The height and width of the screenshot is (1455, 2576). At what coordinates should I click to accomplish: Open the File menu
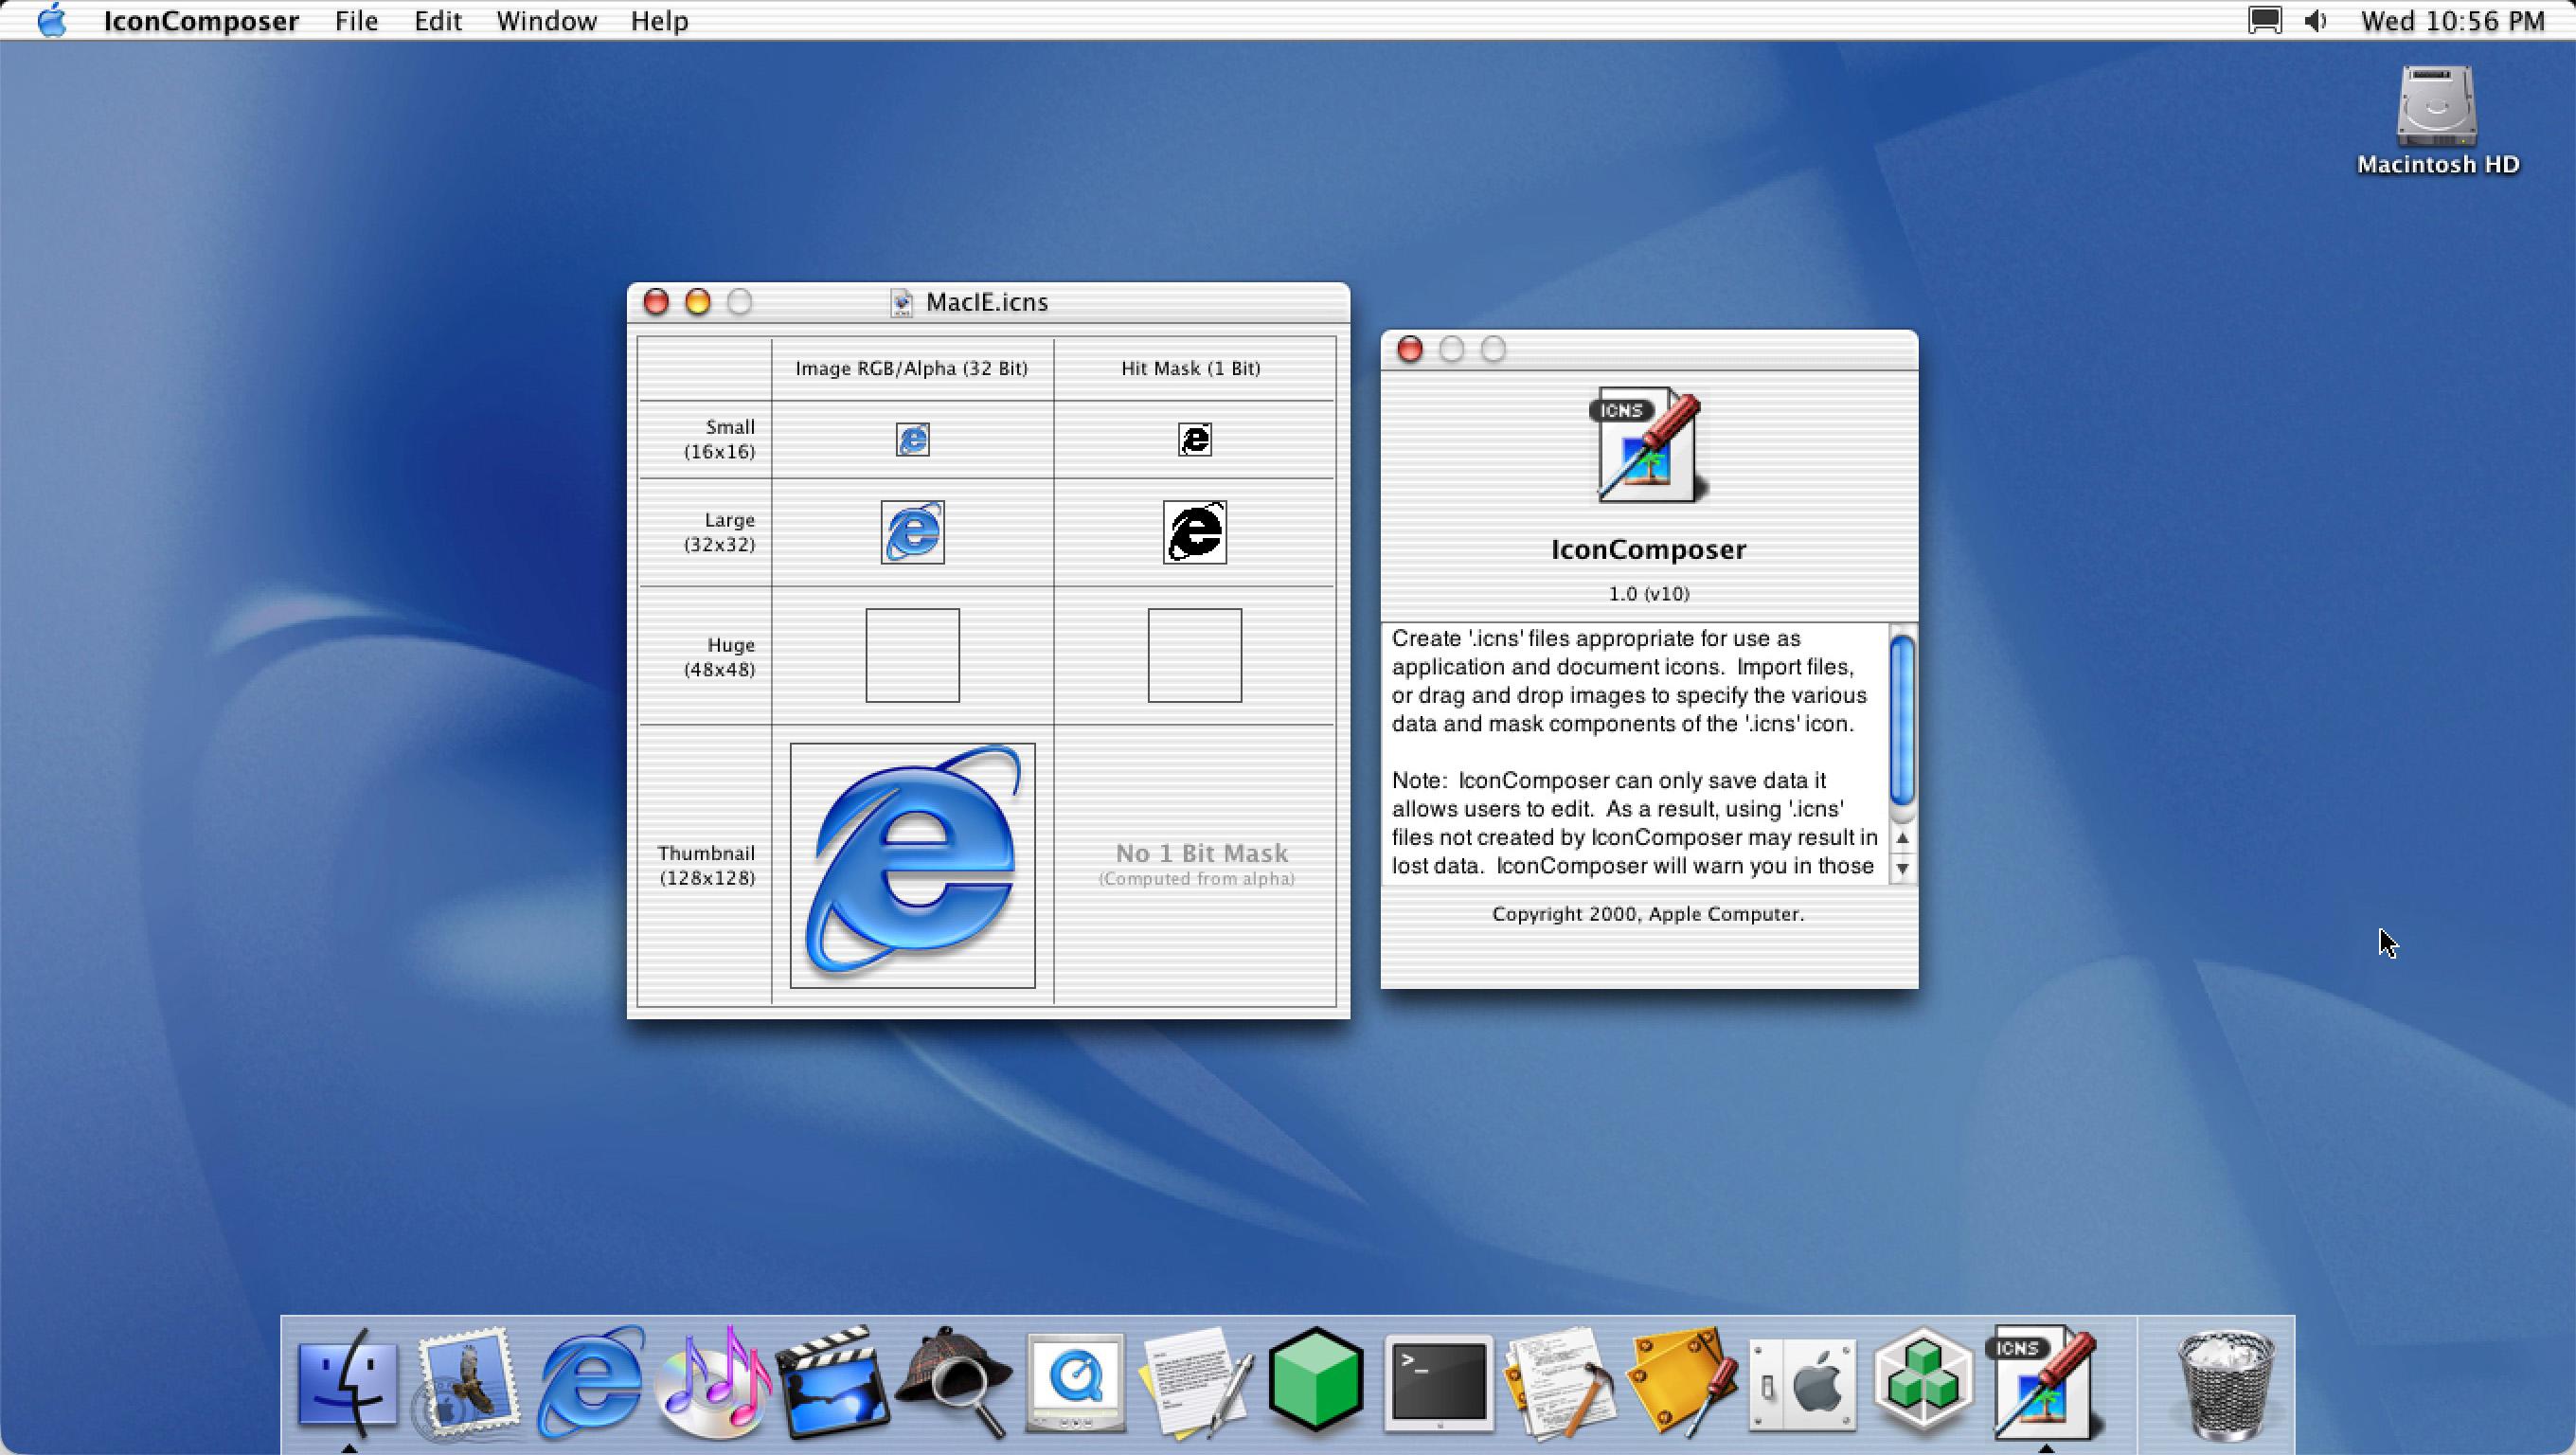point(356,21)
